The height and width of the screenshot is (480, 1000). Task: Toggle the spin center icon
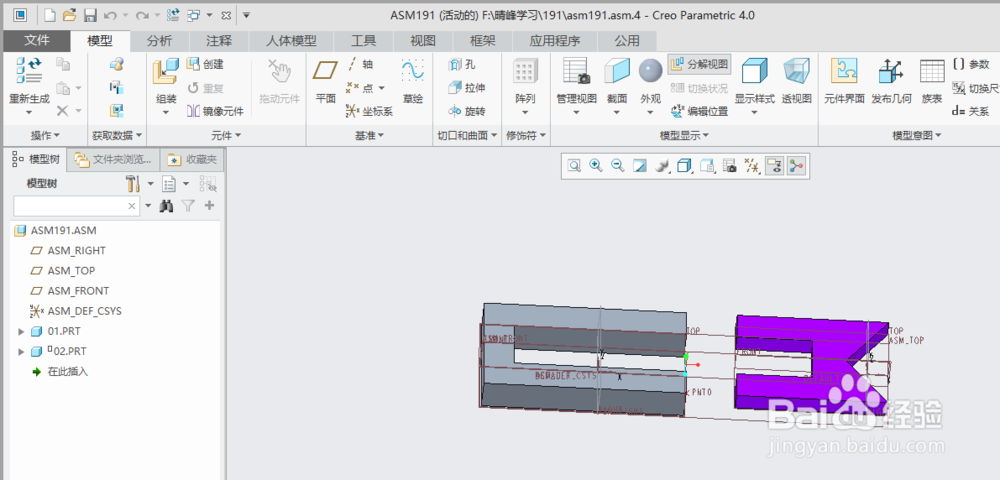796,166
